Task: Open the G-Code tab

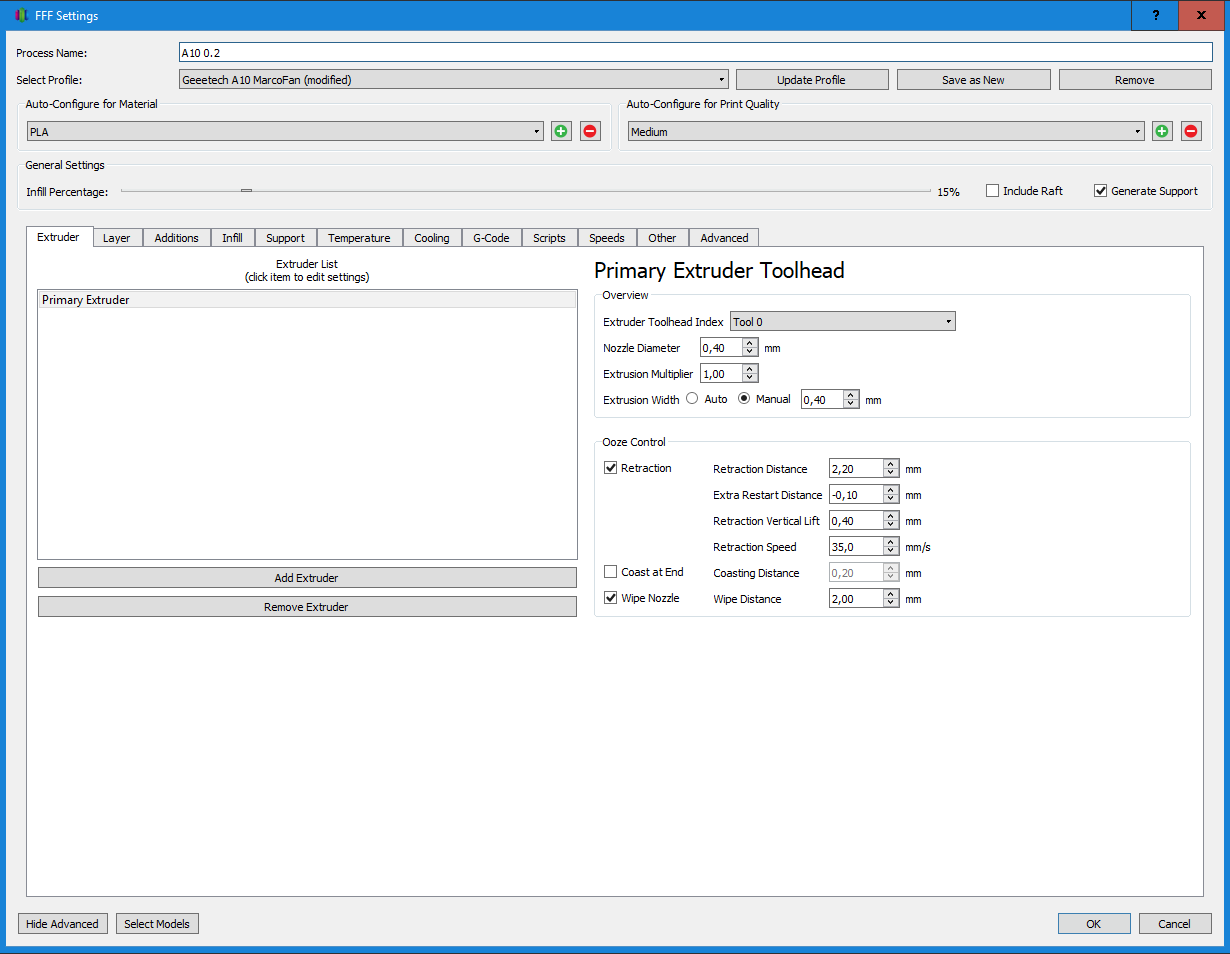Action: pos(491,238)
